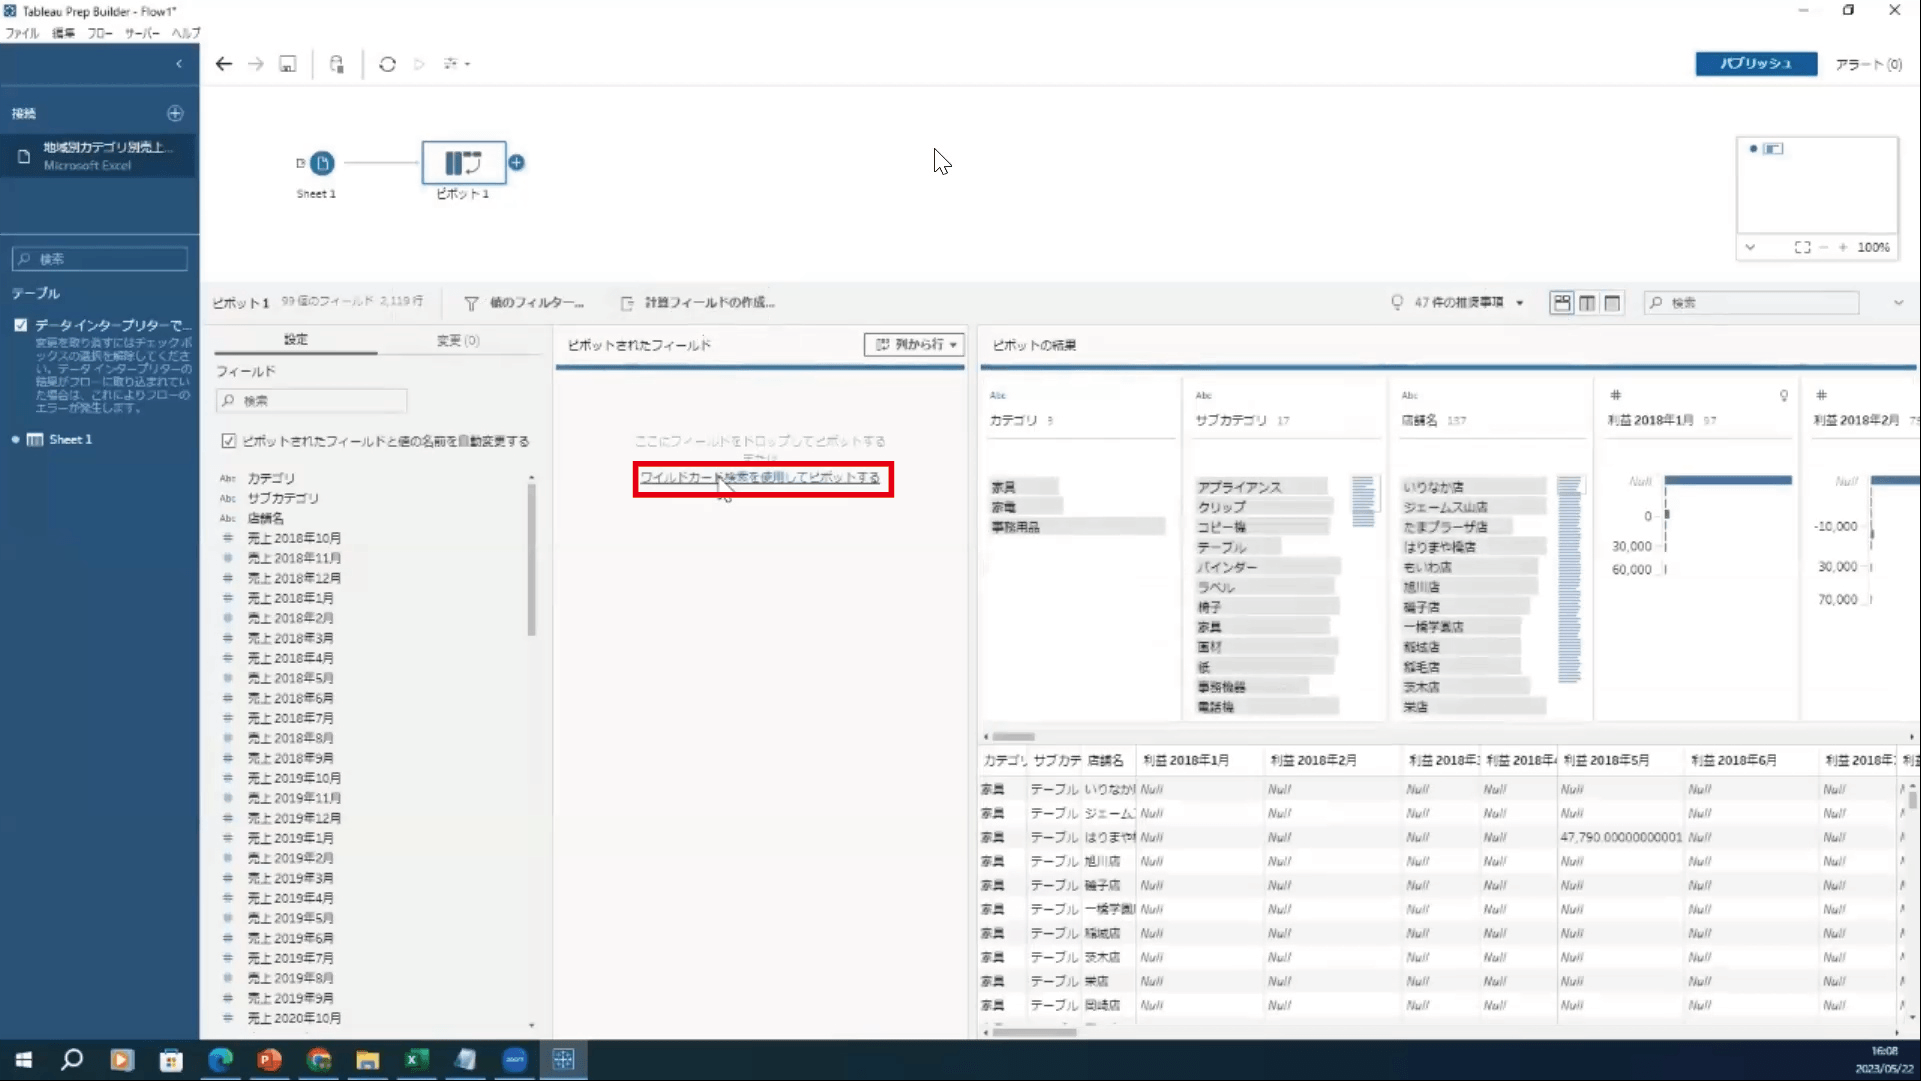Expand the chevron right of profile search
1921x1081 pixels.
[x=1898, y=302]
